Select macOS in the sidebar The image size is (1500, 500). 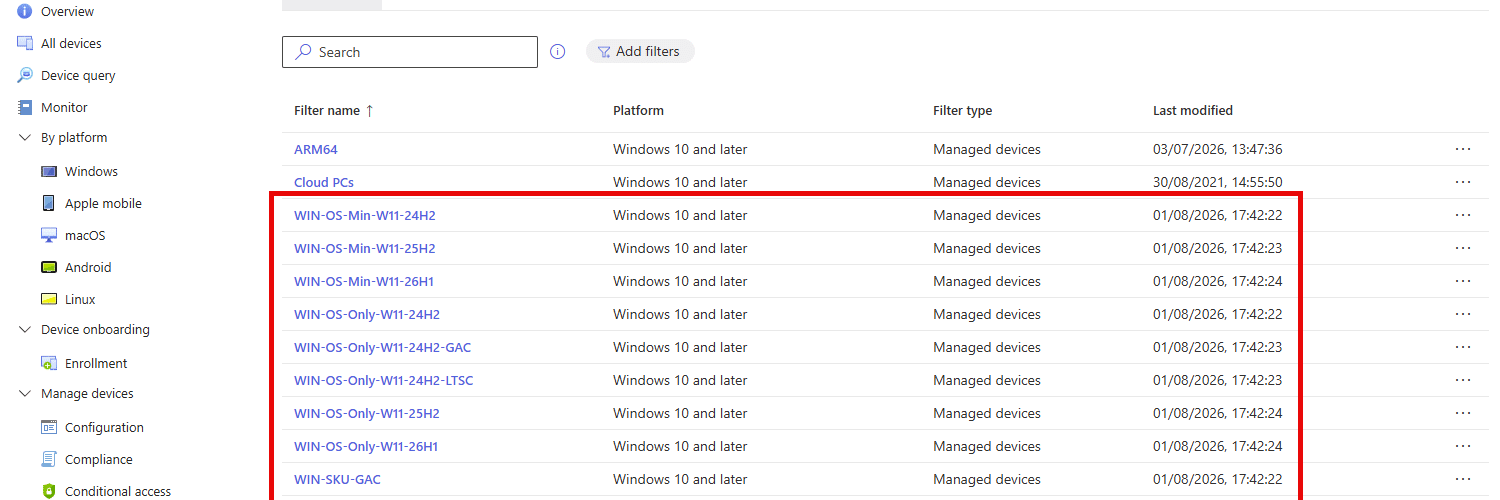point(85,235)
